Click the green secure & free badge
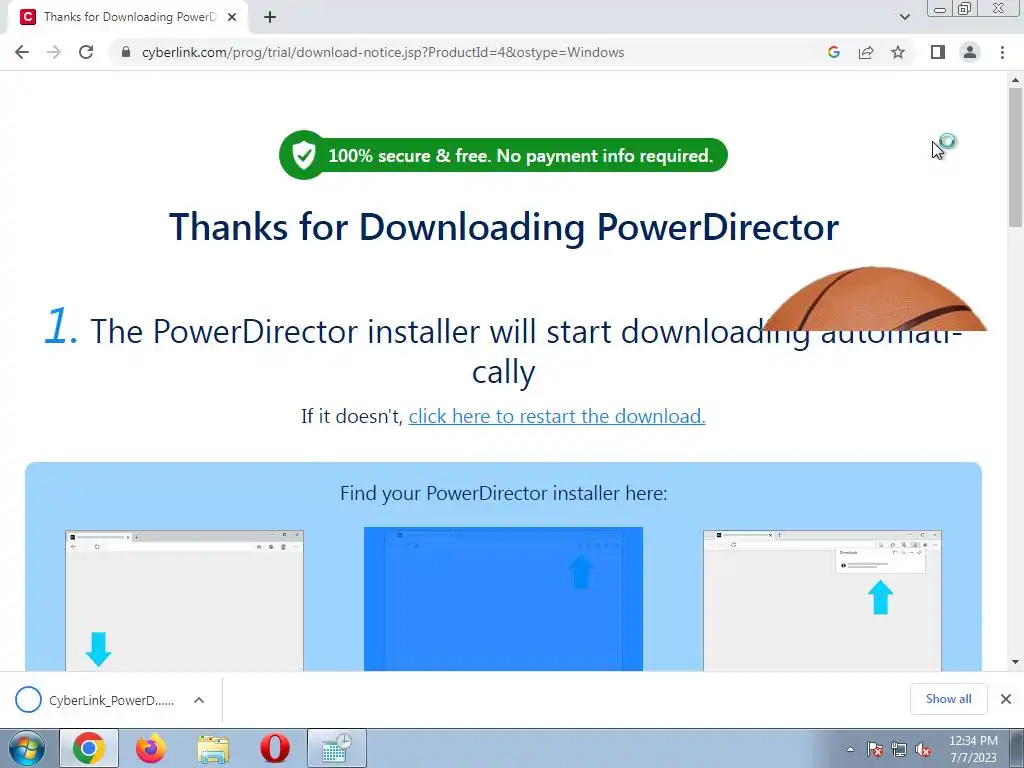The width and height of the screenshot is (1024, 768). pyautogui.click(x=503, y=155)
